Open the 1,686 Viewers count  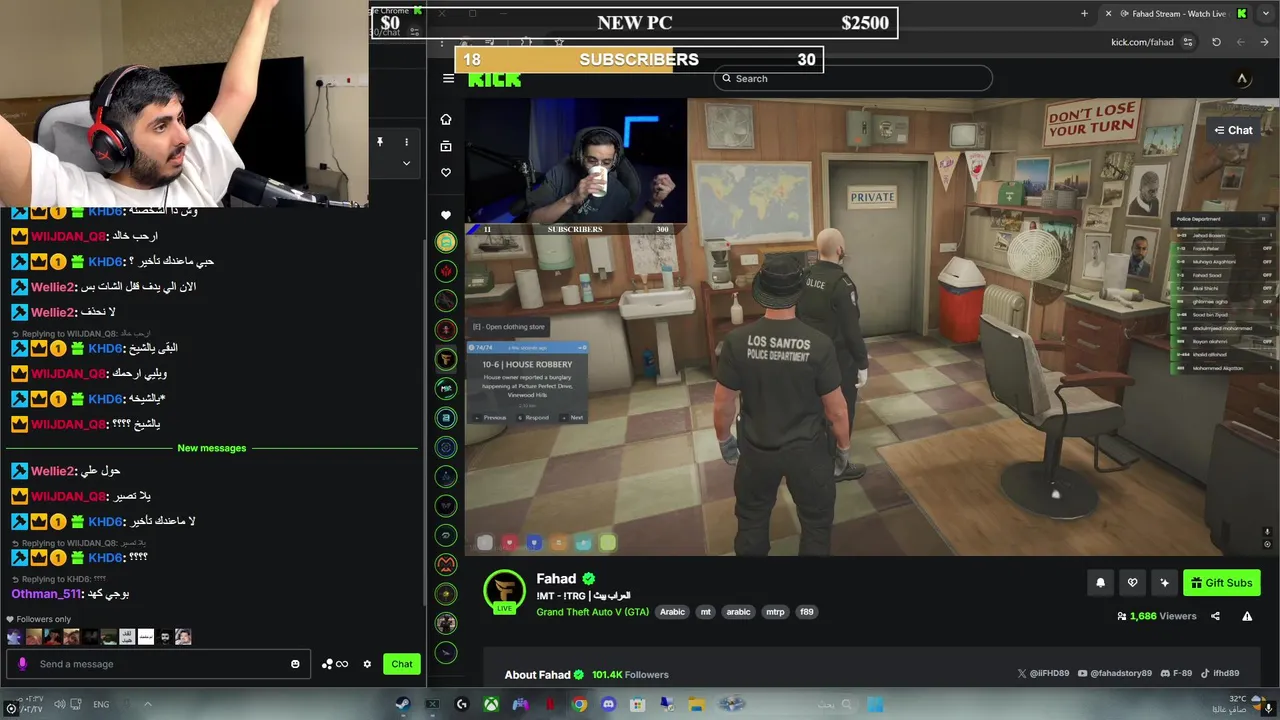(1157, 616)
